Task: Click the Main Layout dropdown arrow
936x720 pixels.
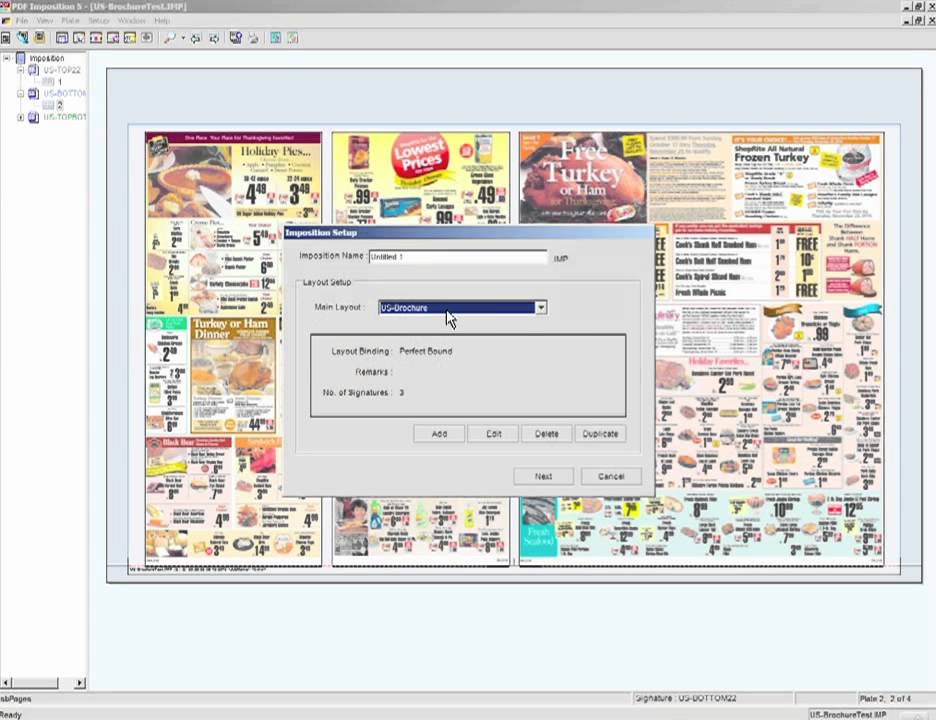Action: click(541, 307)
